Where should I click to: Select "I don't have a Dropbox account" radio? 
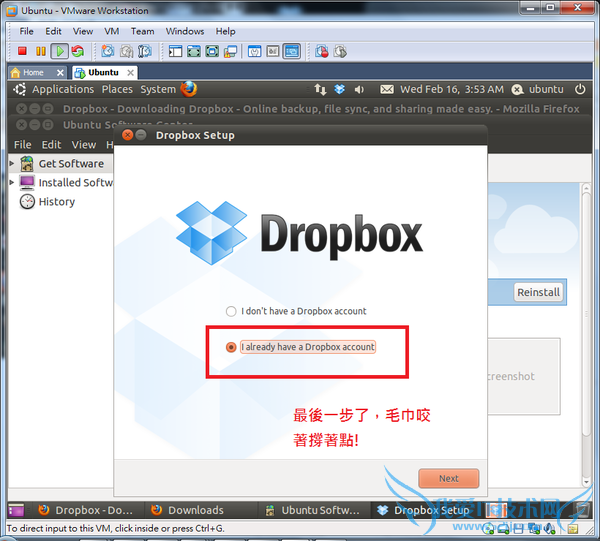(x=231, y=311)
